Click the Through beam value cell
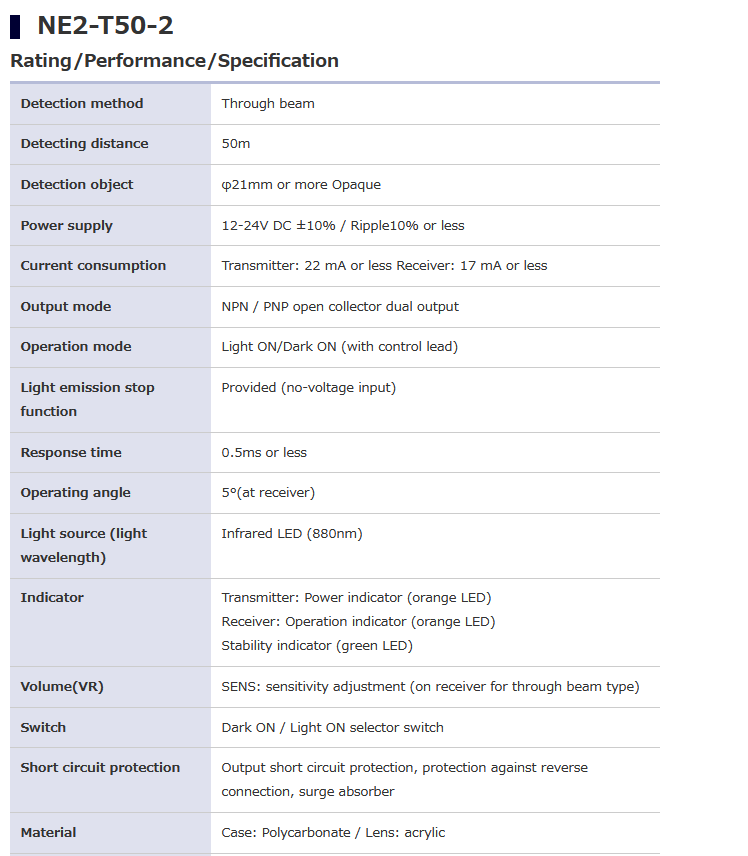 [x=268, y=104]
